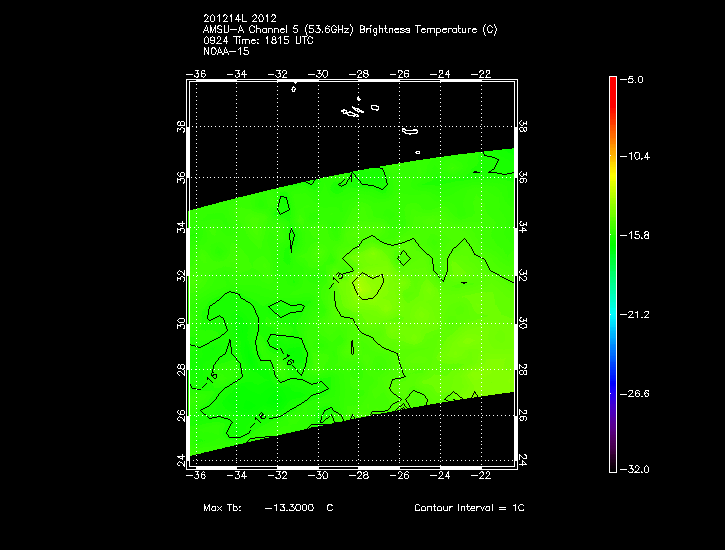725x550 pixels.
Task: Select the -15.8 color bar label
Action: coord(636,236)
